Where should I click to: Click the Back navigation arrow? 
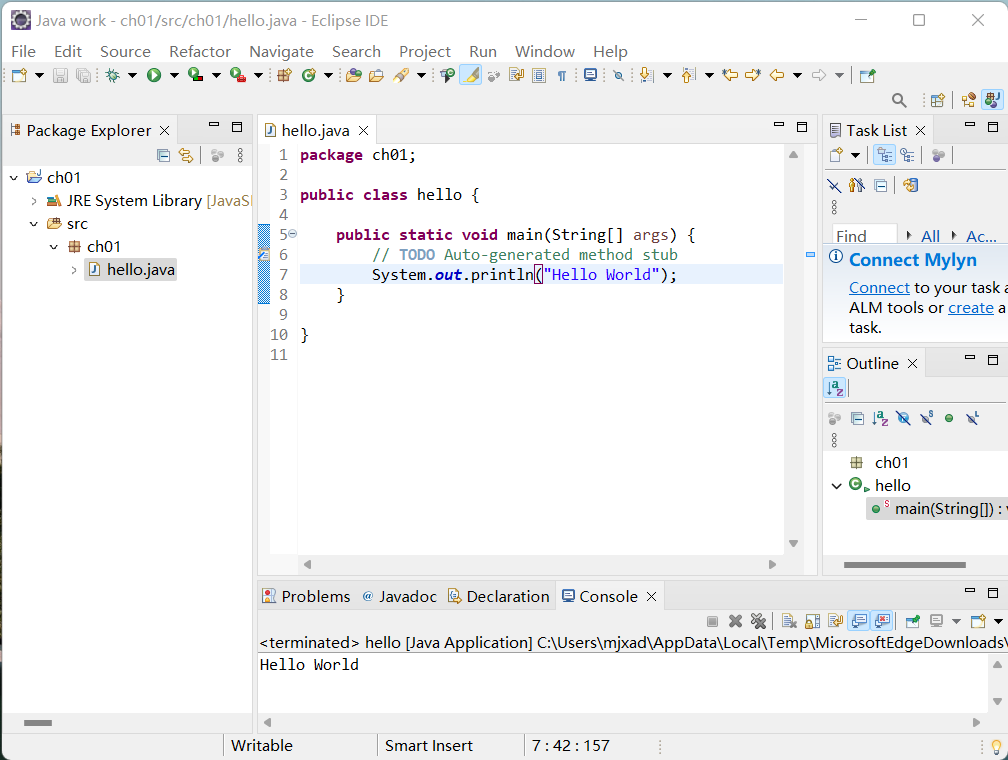(x=777, y=75)
